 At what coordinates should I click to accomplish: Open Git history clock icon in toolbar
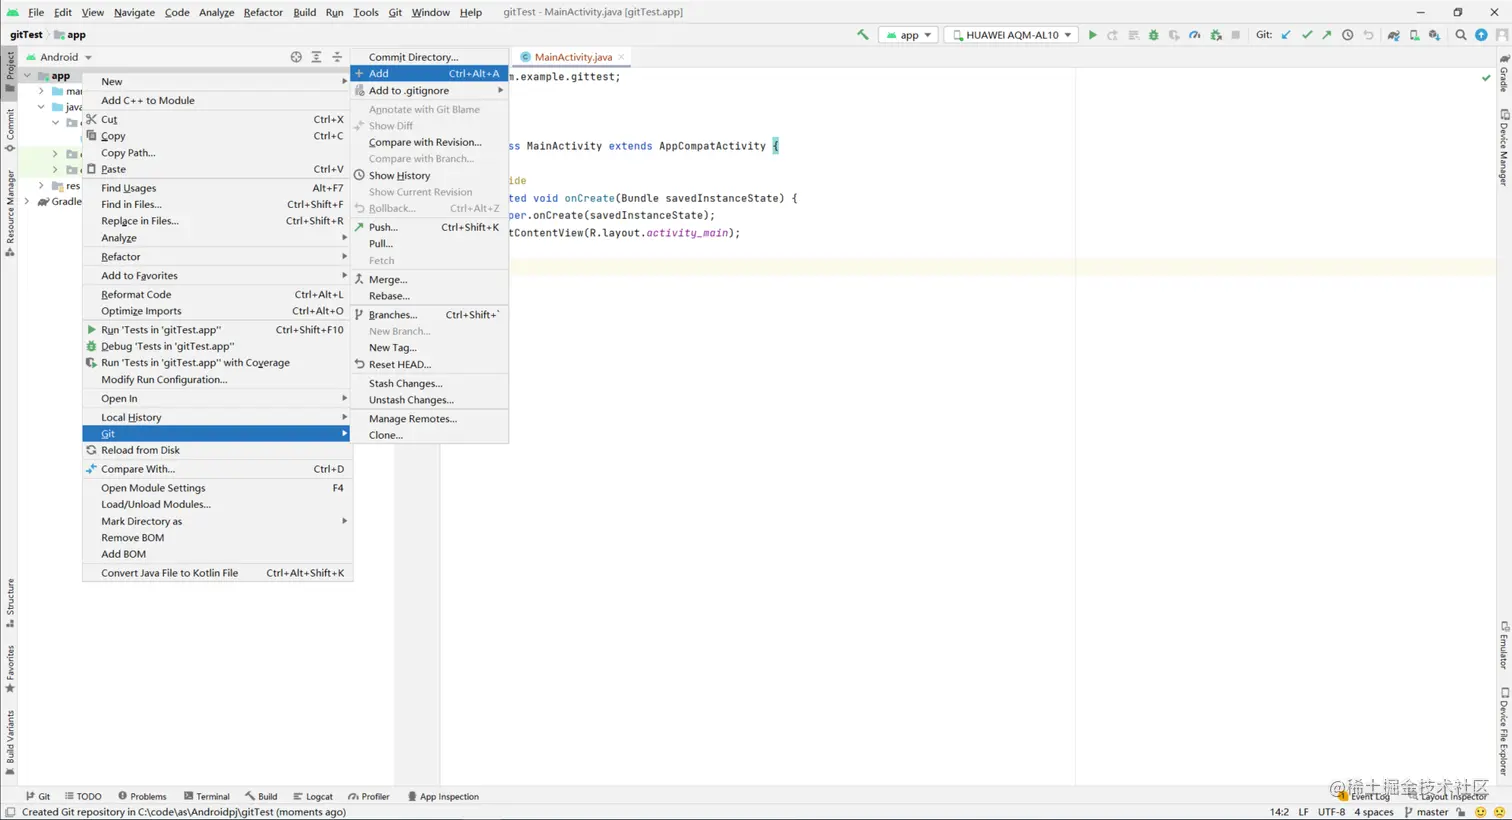click(x=1348, y=35)
